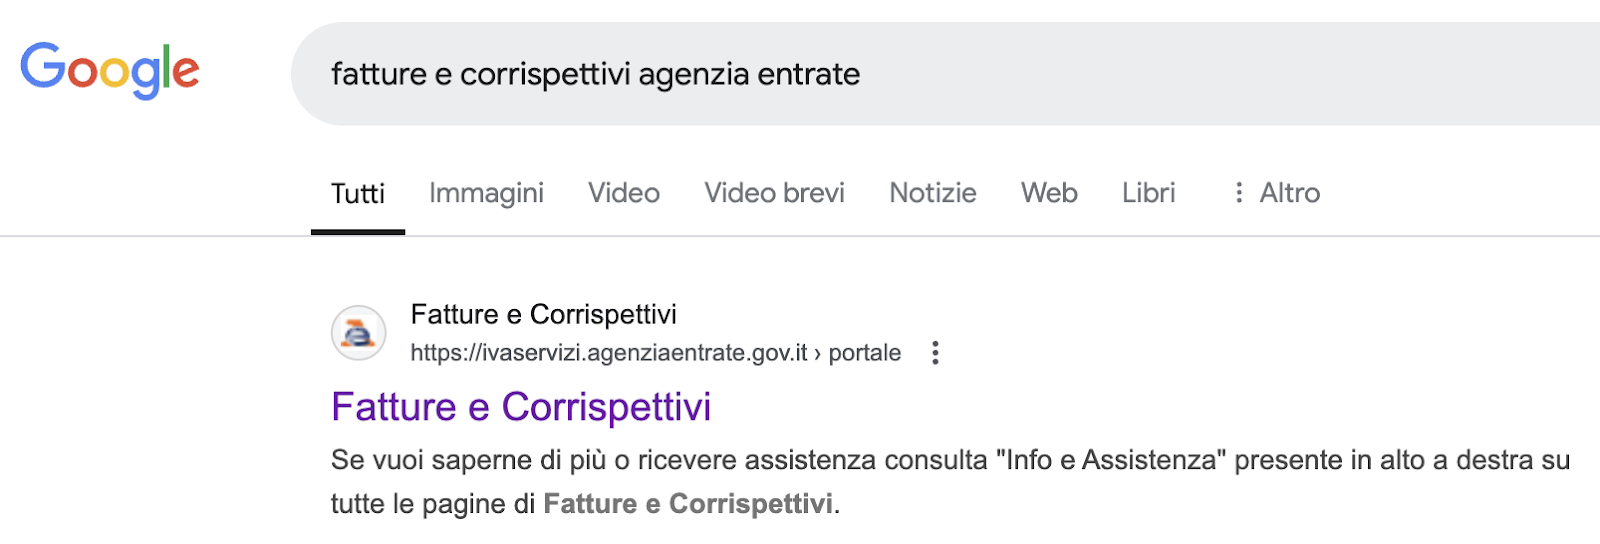This screenshot has width=1600, height=544.
Task: Open the Video brevi tab
Action: coord(774,193)
